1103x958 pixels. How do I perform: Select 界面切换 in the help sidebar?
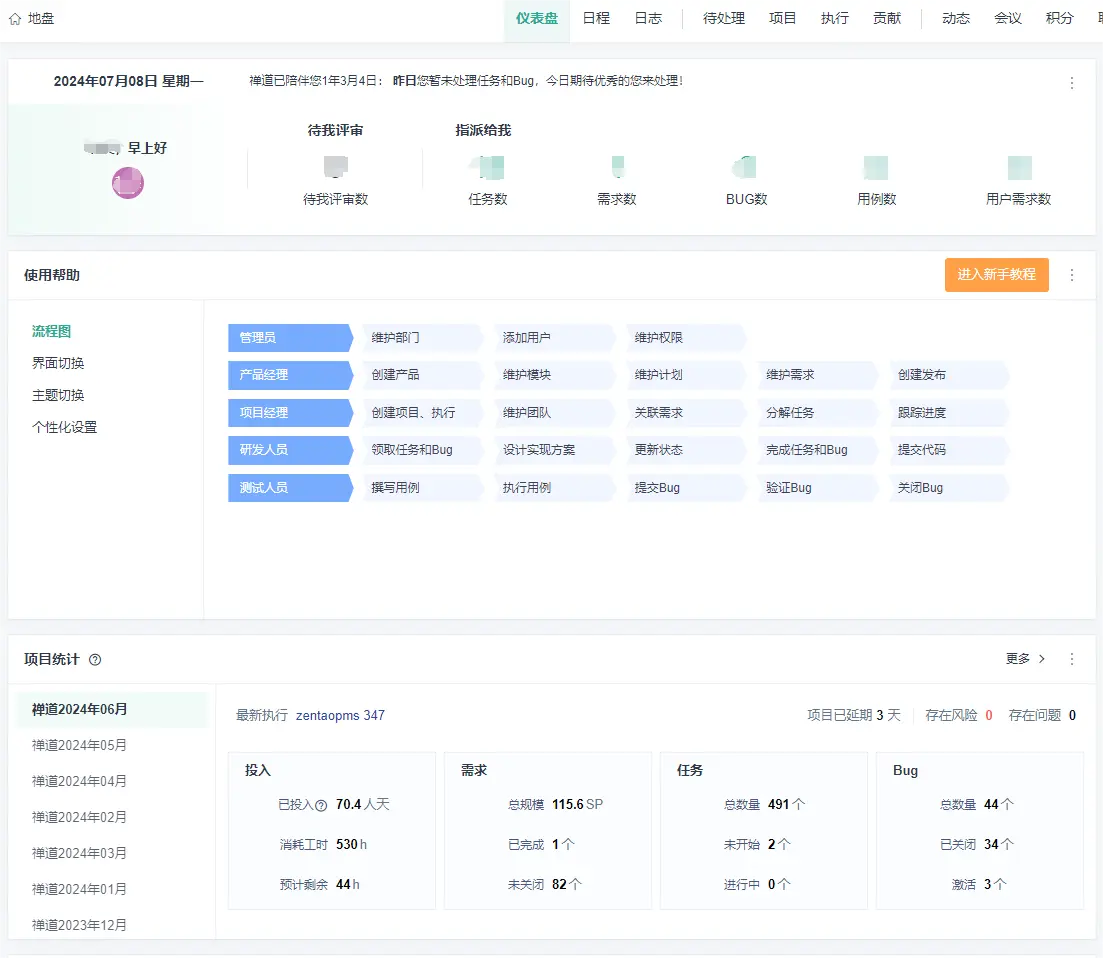coord(58,363)
